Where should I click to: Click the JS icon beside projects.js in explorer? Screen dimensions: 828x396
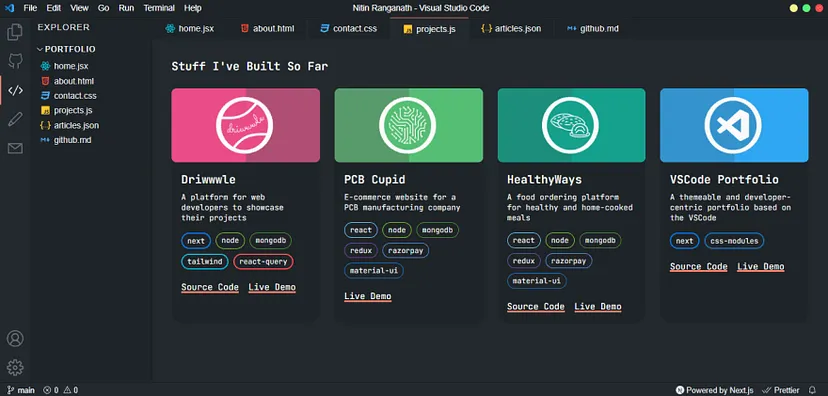(x=45, y=110)
